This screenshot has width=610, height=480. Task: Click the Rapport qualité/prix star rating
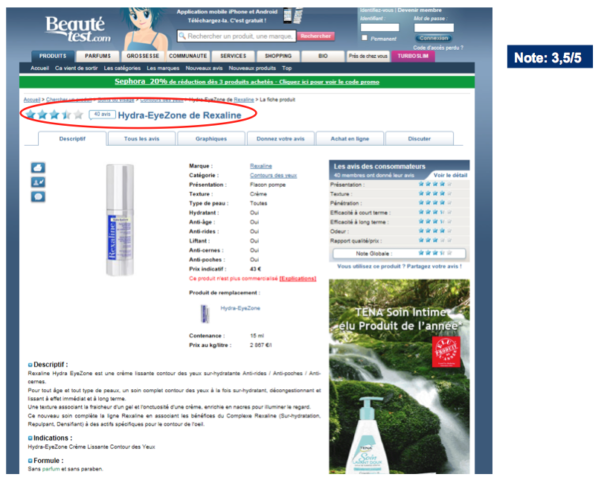[x=435, y=240]
